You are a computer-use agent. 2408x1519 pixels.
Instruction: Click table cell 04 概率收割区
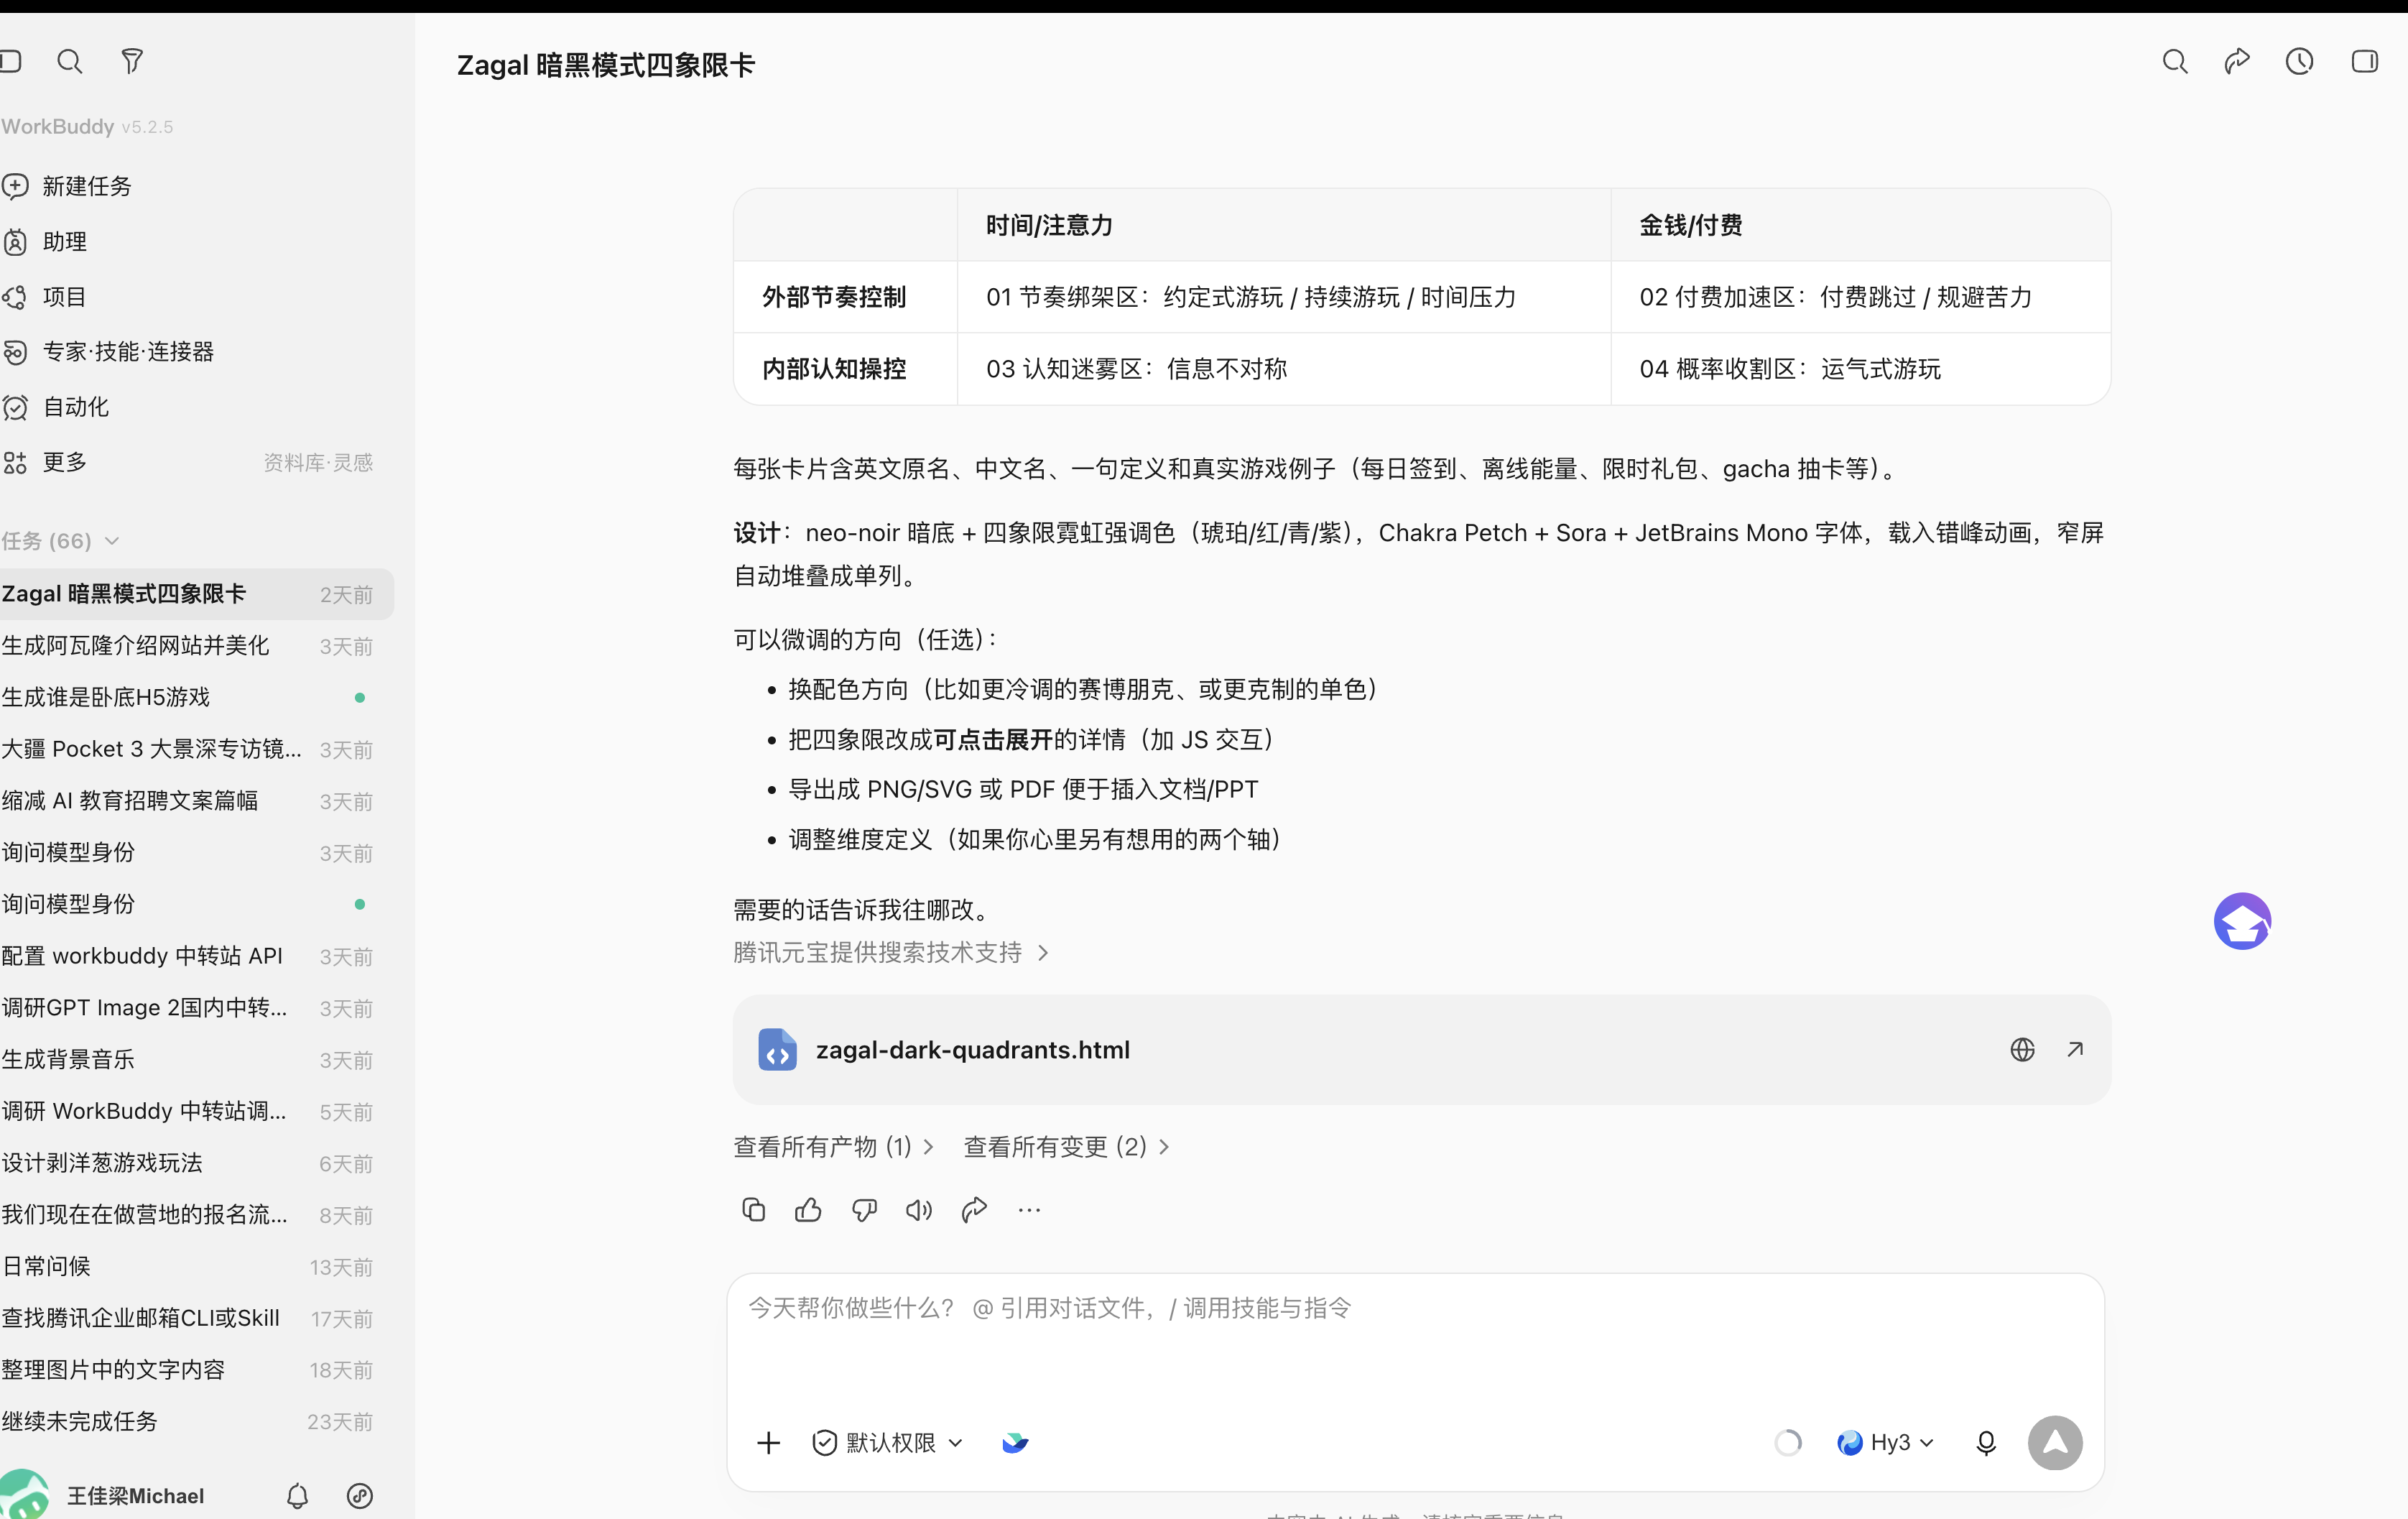(1860, 369)
